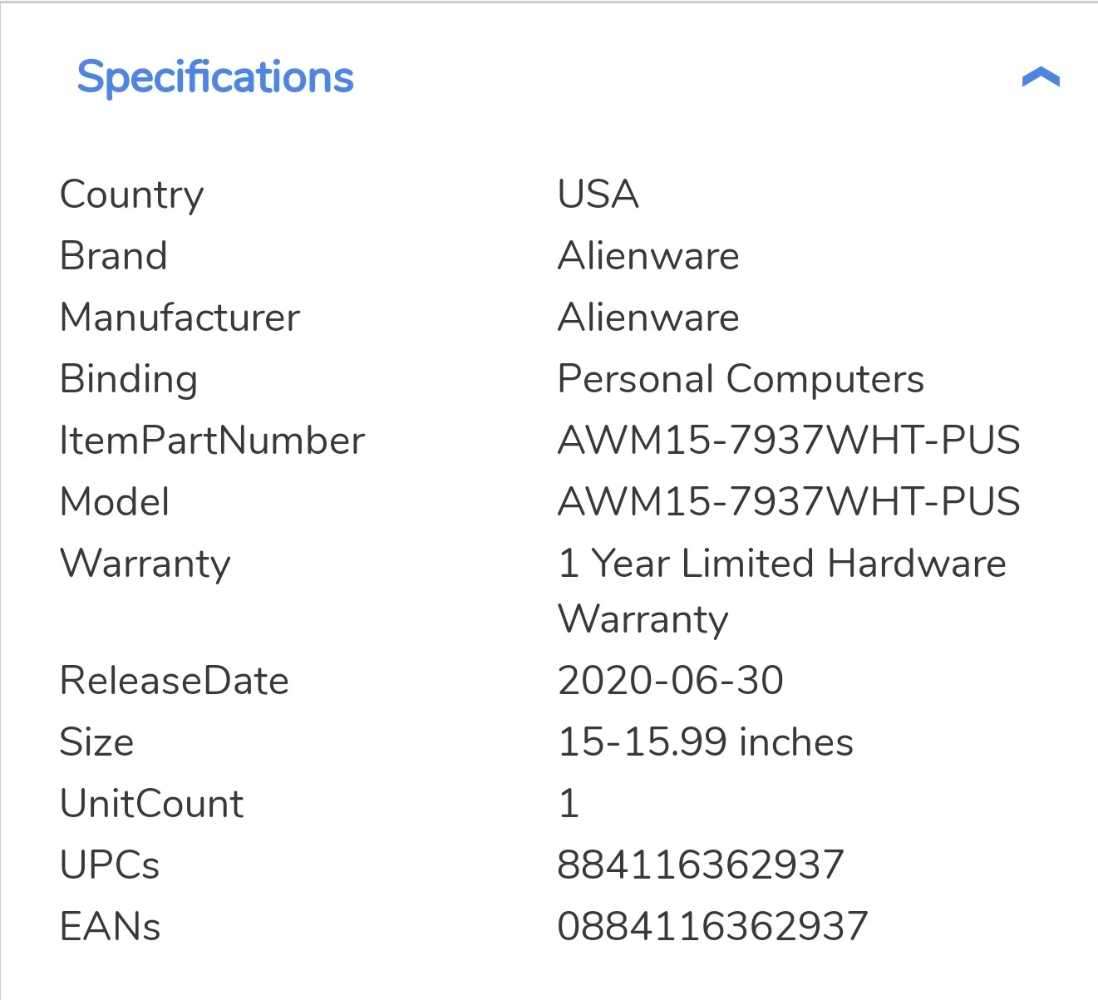Click the Brand value Alienware

click(648, 256)
